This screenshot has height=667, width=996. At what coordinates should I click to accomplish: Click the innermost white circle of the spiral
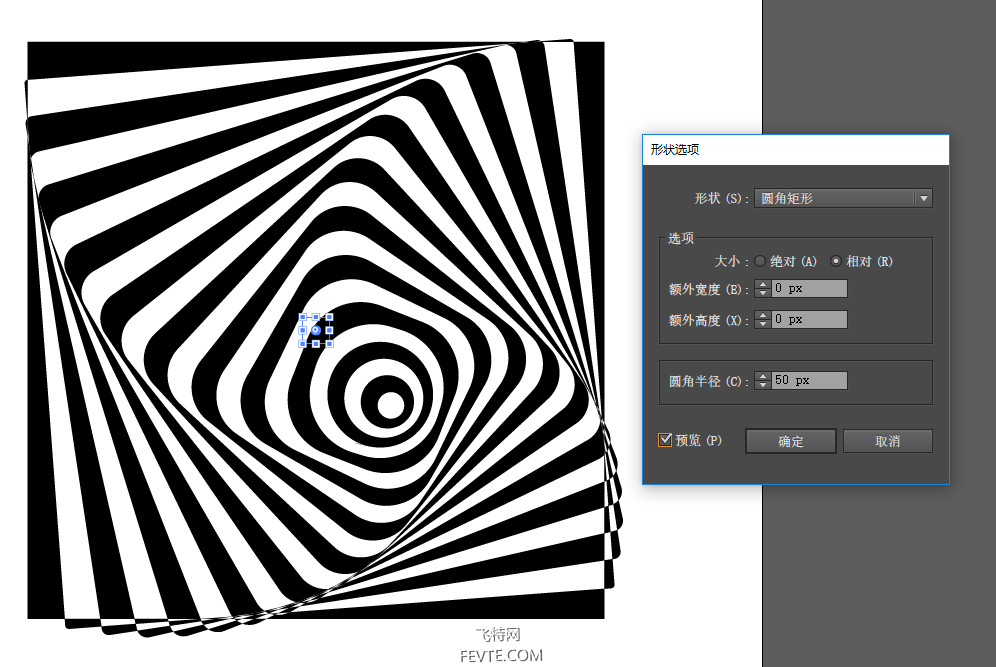pos(391,405)
